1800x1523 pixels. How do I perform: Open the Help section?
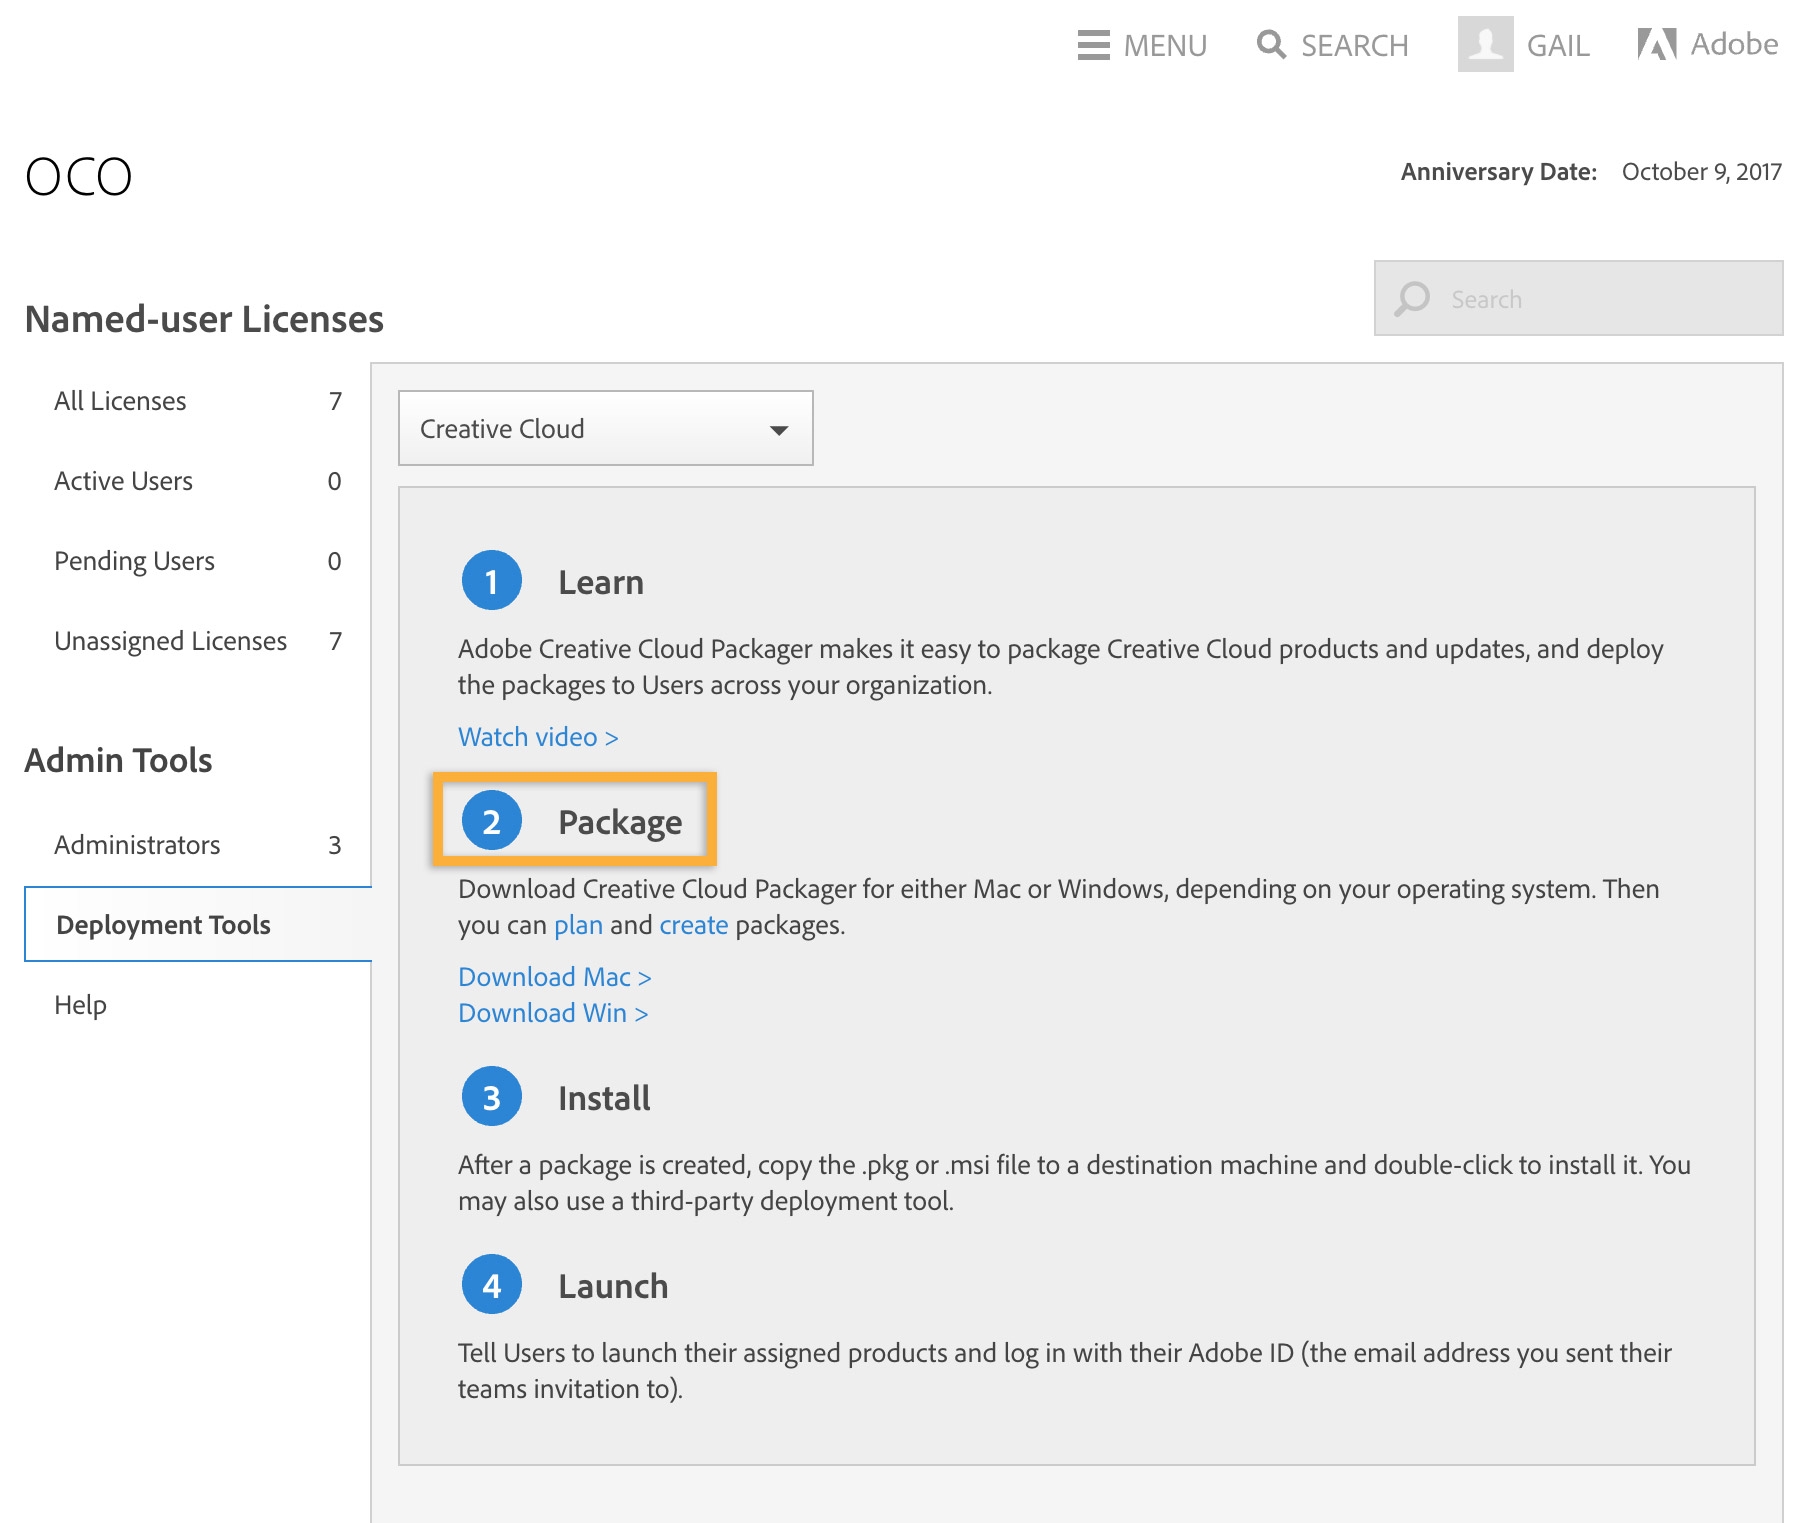(x=81, y=1005)
